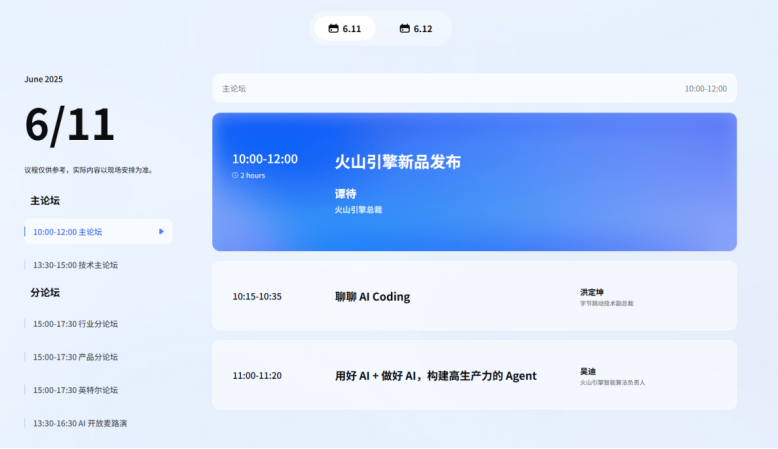The height and width of the screenshot is (449, 778).
Task: Click the 10:15-10:35 time label
Action: pos(257,297)
